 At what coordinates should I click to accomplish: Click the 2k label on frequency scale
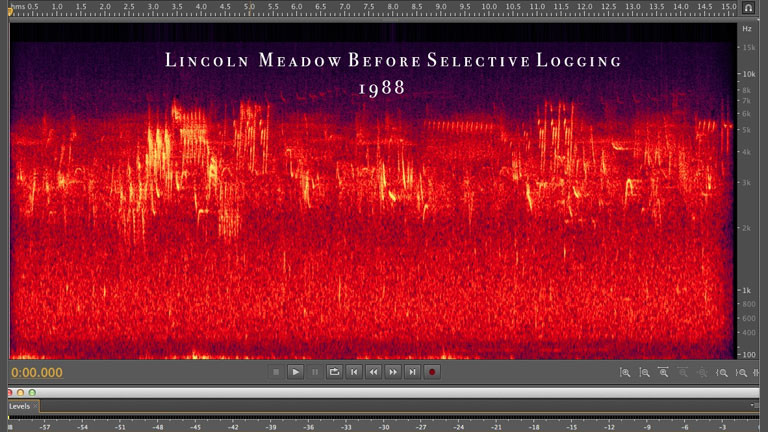tap(747, 228)
